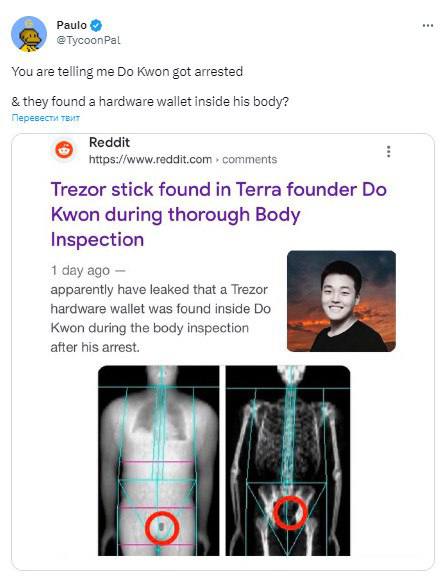
Task: Click the https://www.reddit.com URL text
Action: click(x=150, y=160)
